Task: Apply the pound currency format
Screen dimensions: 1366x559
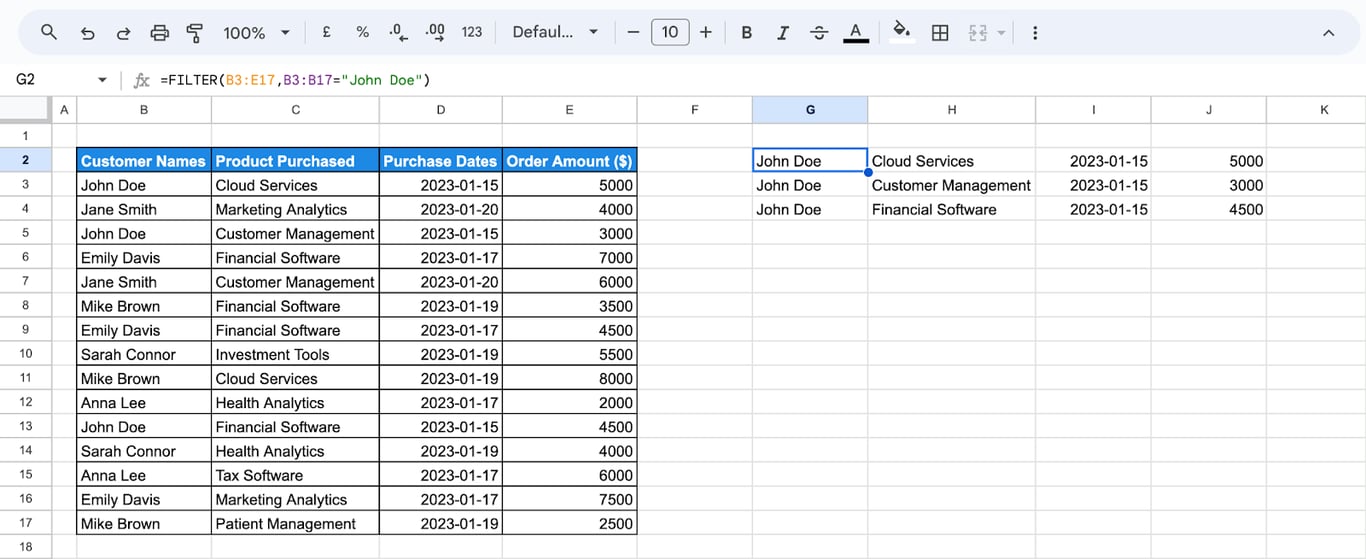Action: pyautogui.click(x=327, y=32)
